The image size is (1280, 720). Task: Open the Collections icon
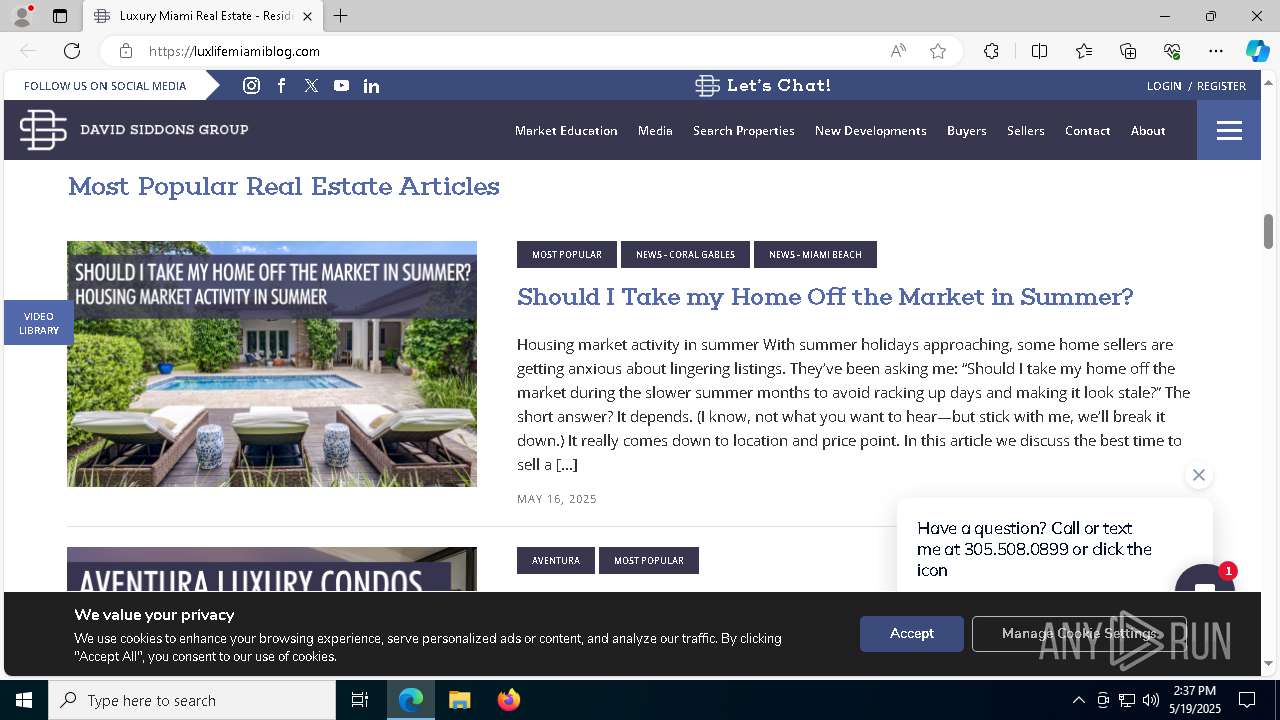click(1128, 51)
